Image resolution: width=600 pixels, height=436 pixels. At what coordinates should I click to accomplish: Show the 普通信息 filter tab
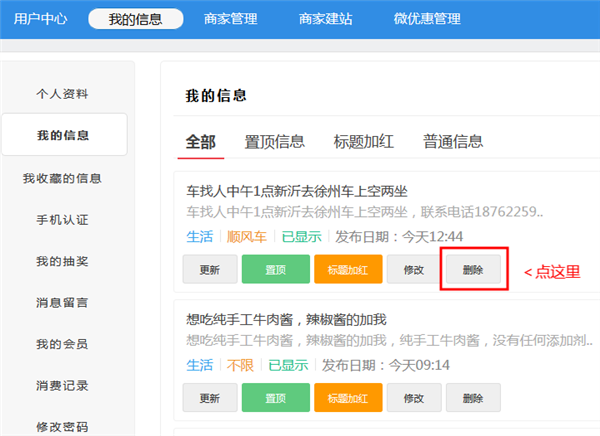pyautogui.click(x=452, y=141)
